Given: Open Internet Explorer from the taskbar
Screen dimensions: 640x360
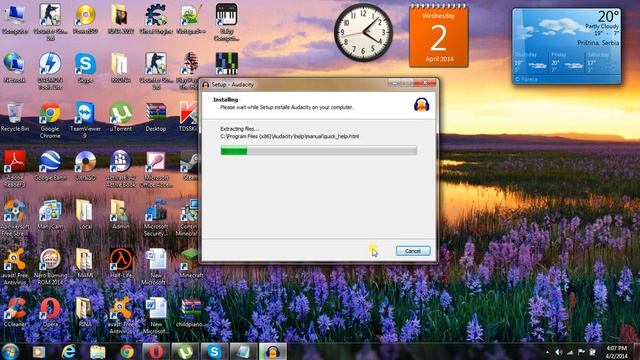Looking at the screenshot, I should (x=69, y=351).
